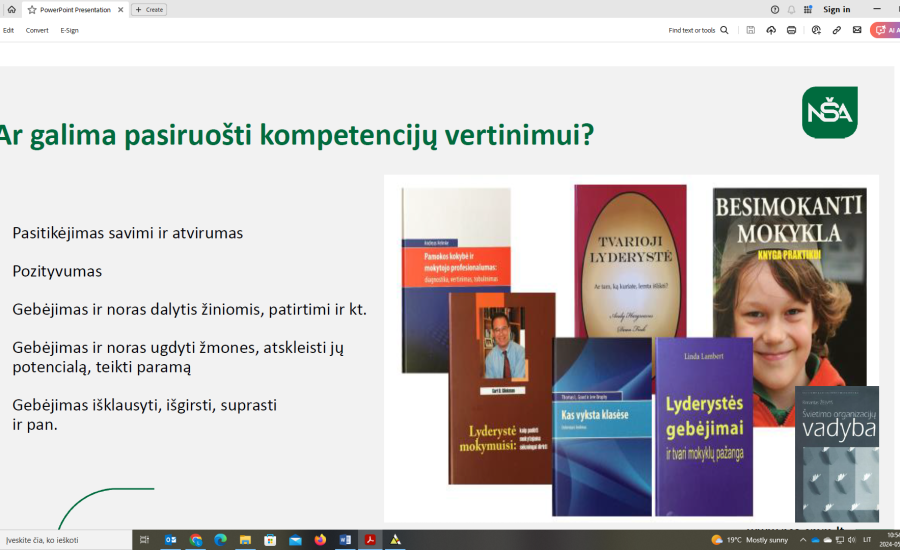Open the Convert menu

pyautogui.click(x=37, y=30)
